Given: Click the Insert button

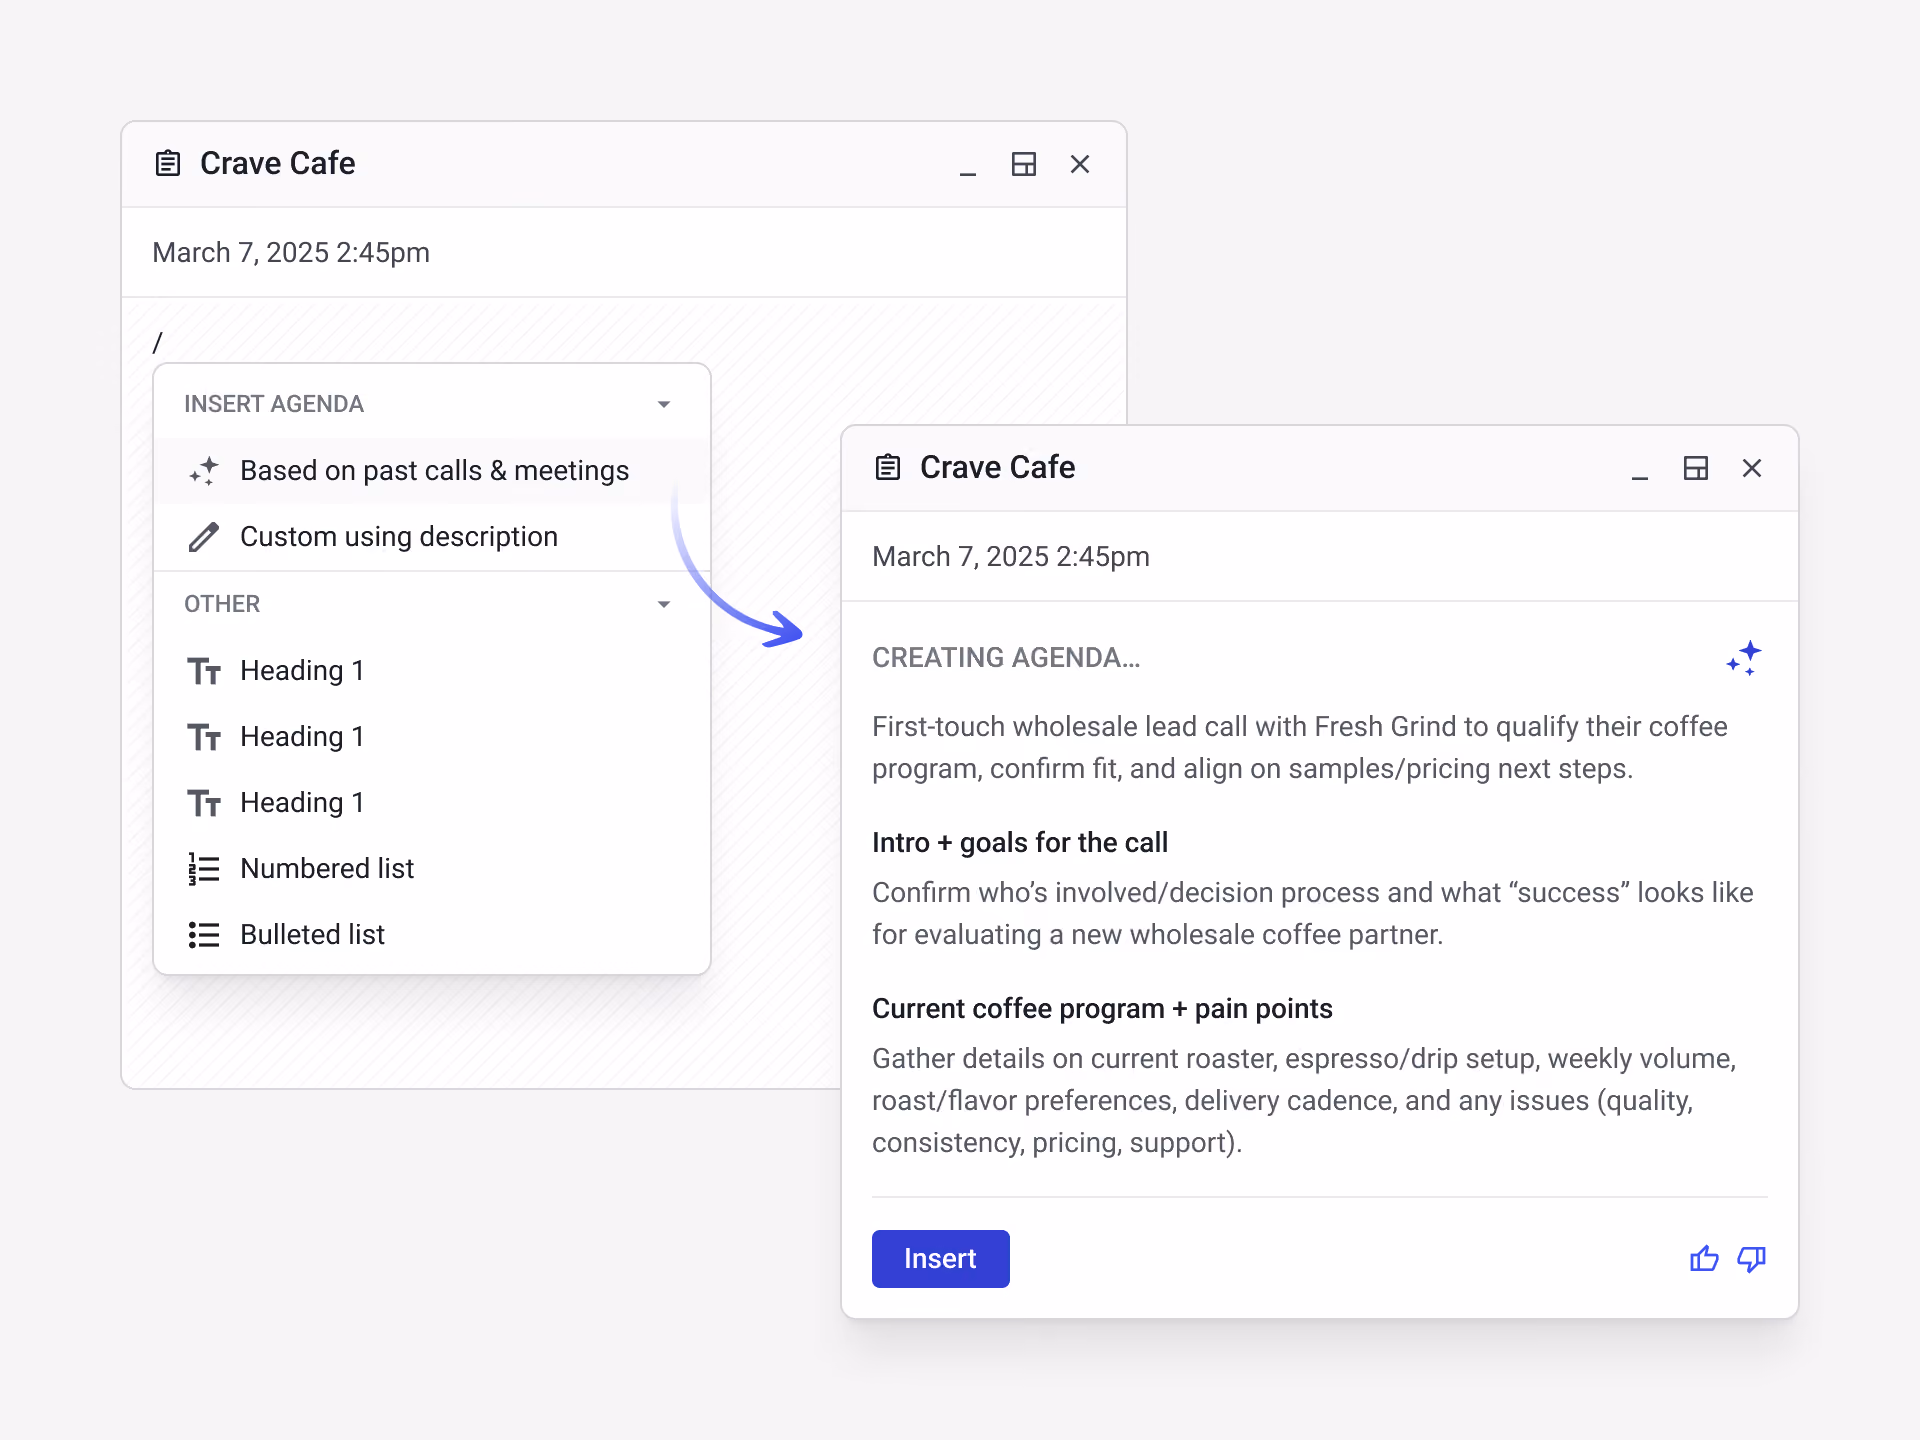Looking at the screenshot, I should 941,1259.
